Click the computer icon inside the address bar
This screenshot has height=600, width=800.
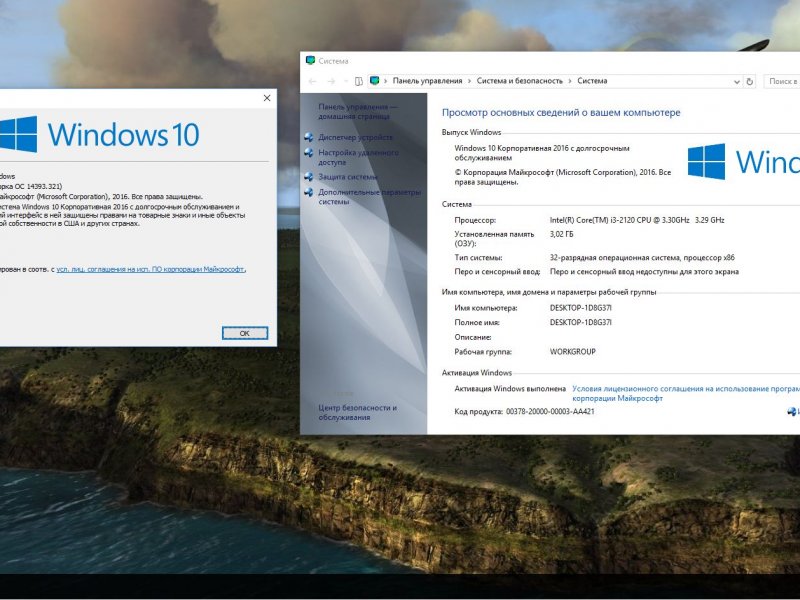pyautogui.click(x=374, y=81)
